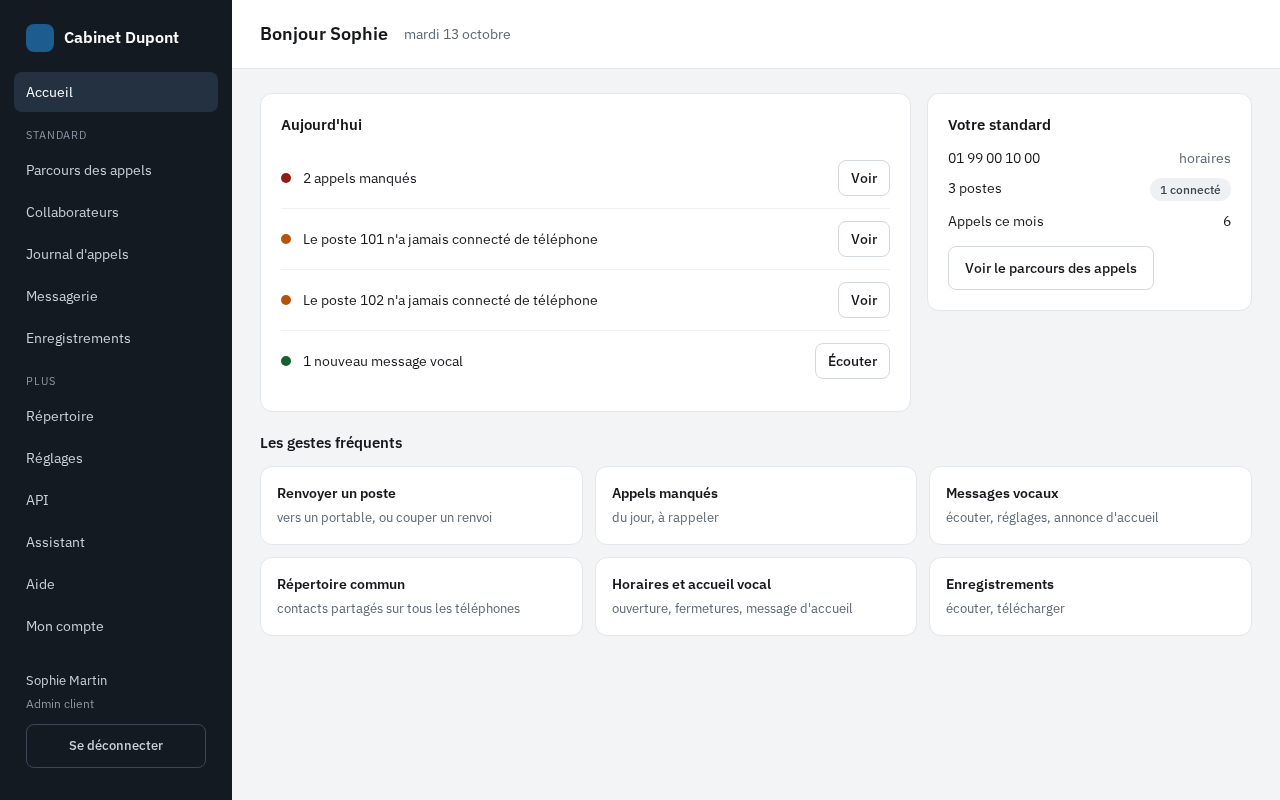
Task: Click the horaires link in Votre standard
Action: click(x=1205, y=158)
